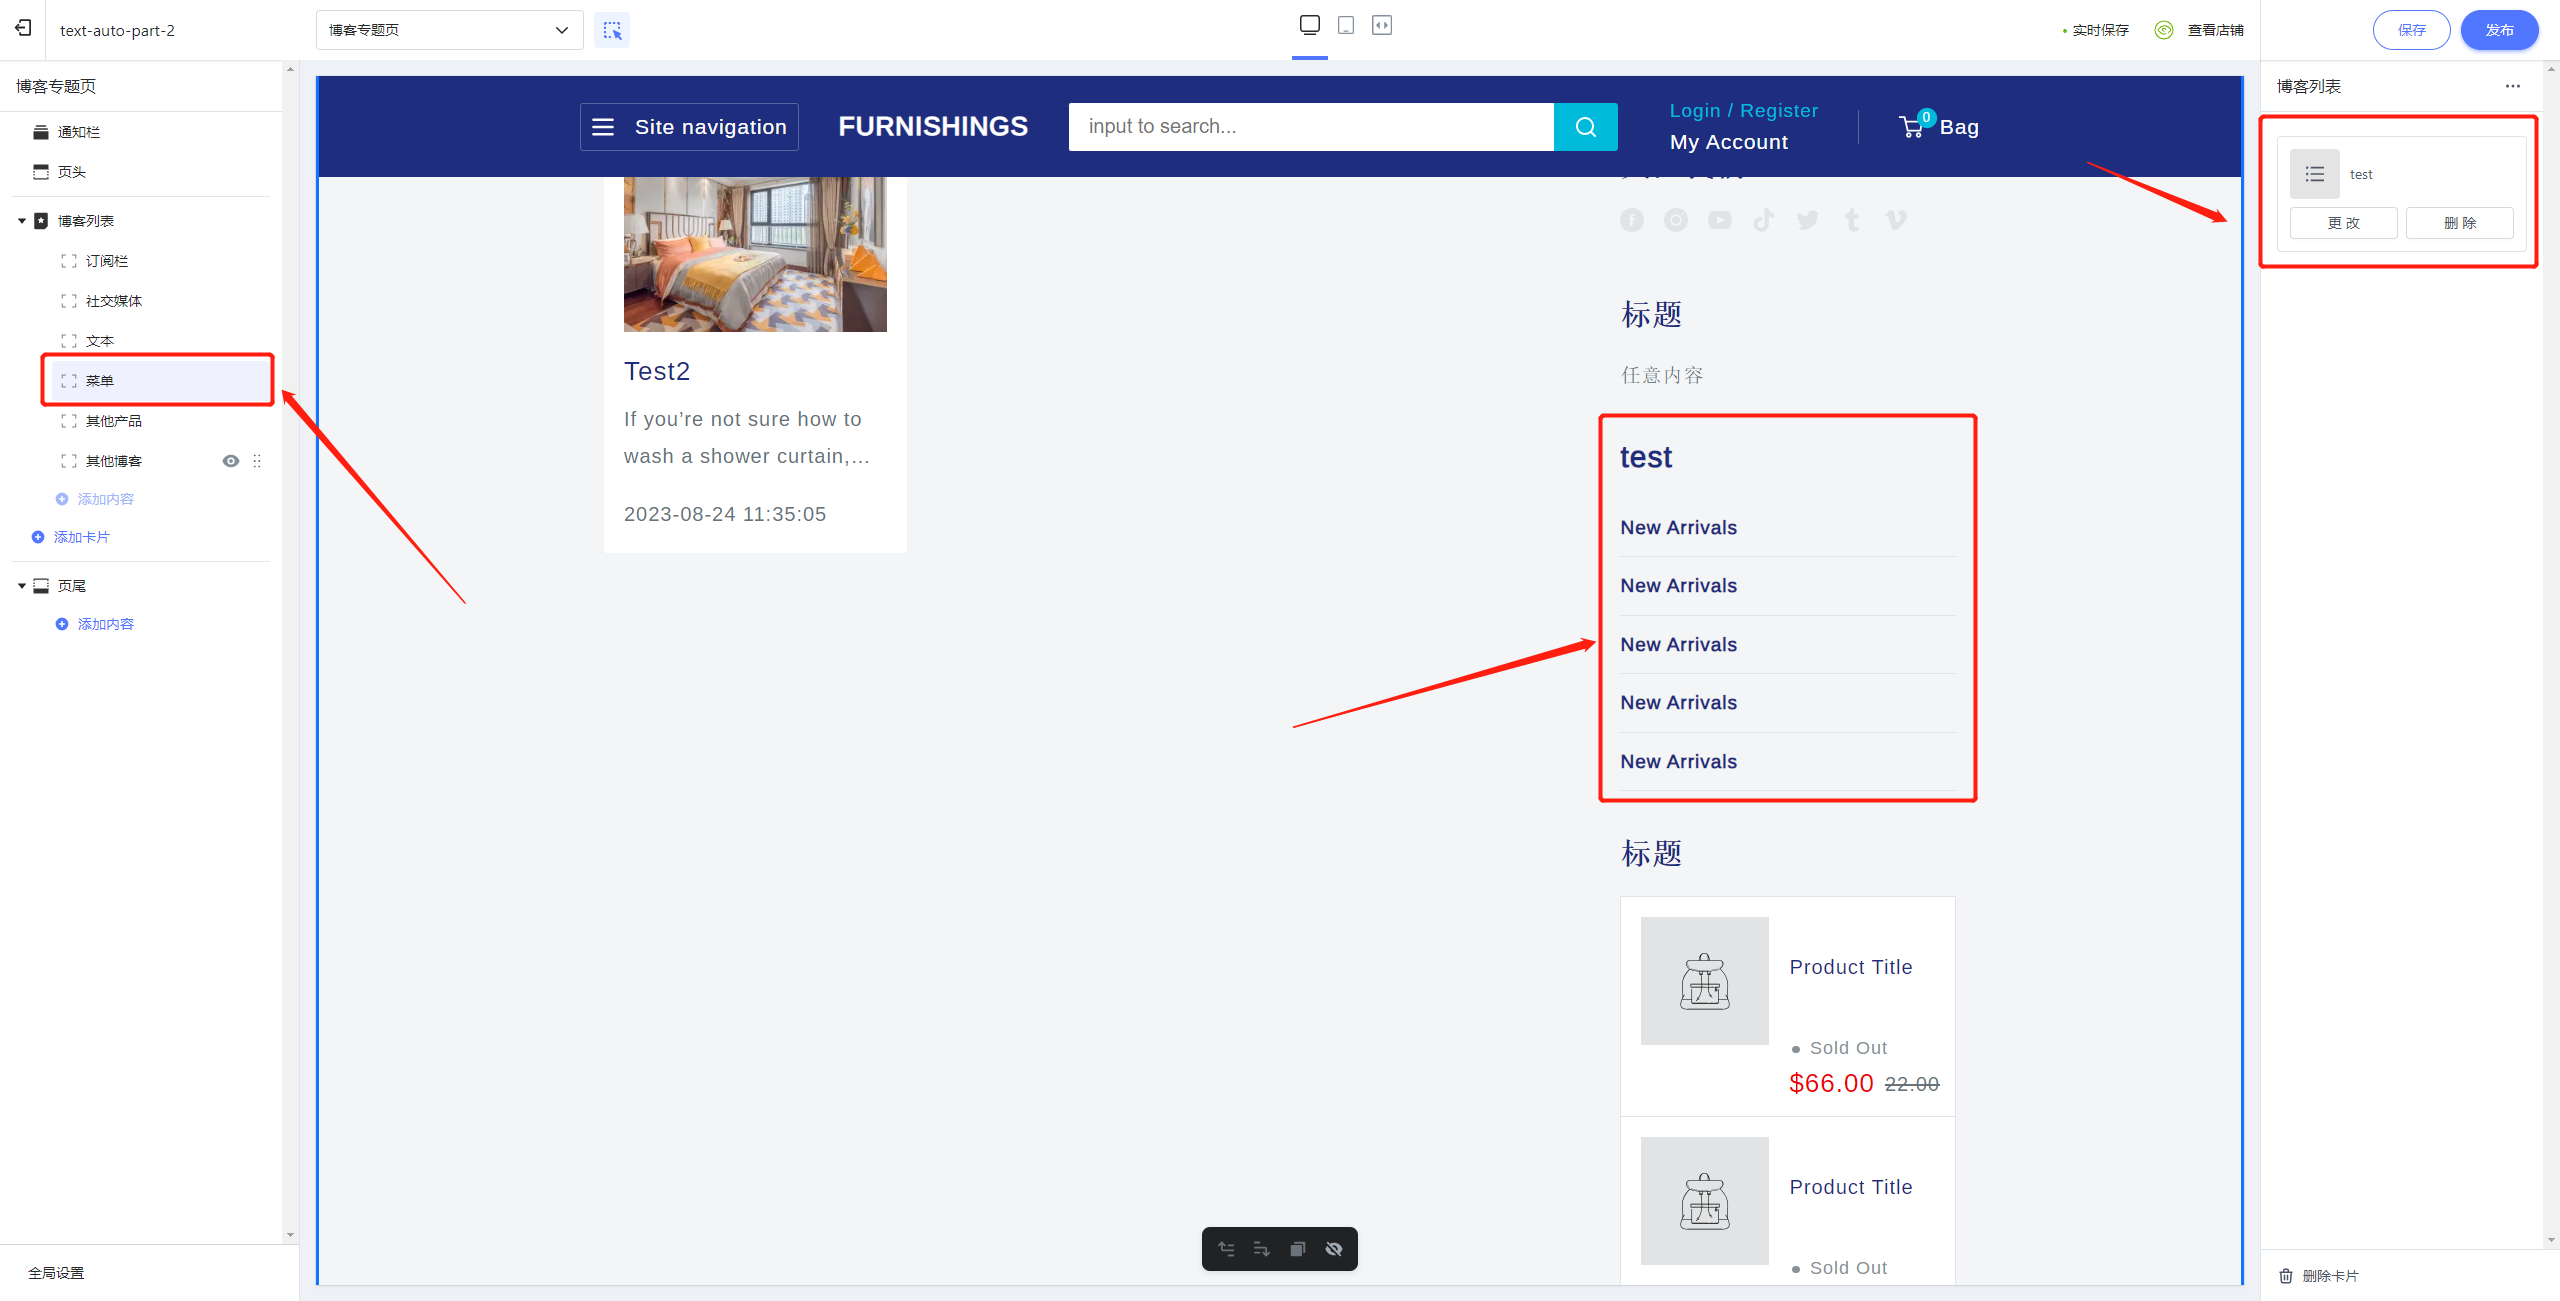This screenshot has width=2560, height=1301.
Task: Collapse the 博客列表 tree section
Action: [x=22, y=221]
